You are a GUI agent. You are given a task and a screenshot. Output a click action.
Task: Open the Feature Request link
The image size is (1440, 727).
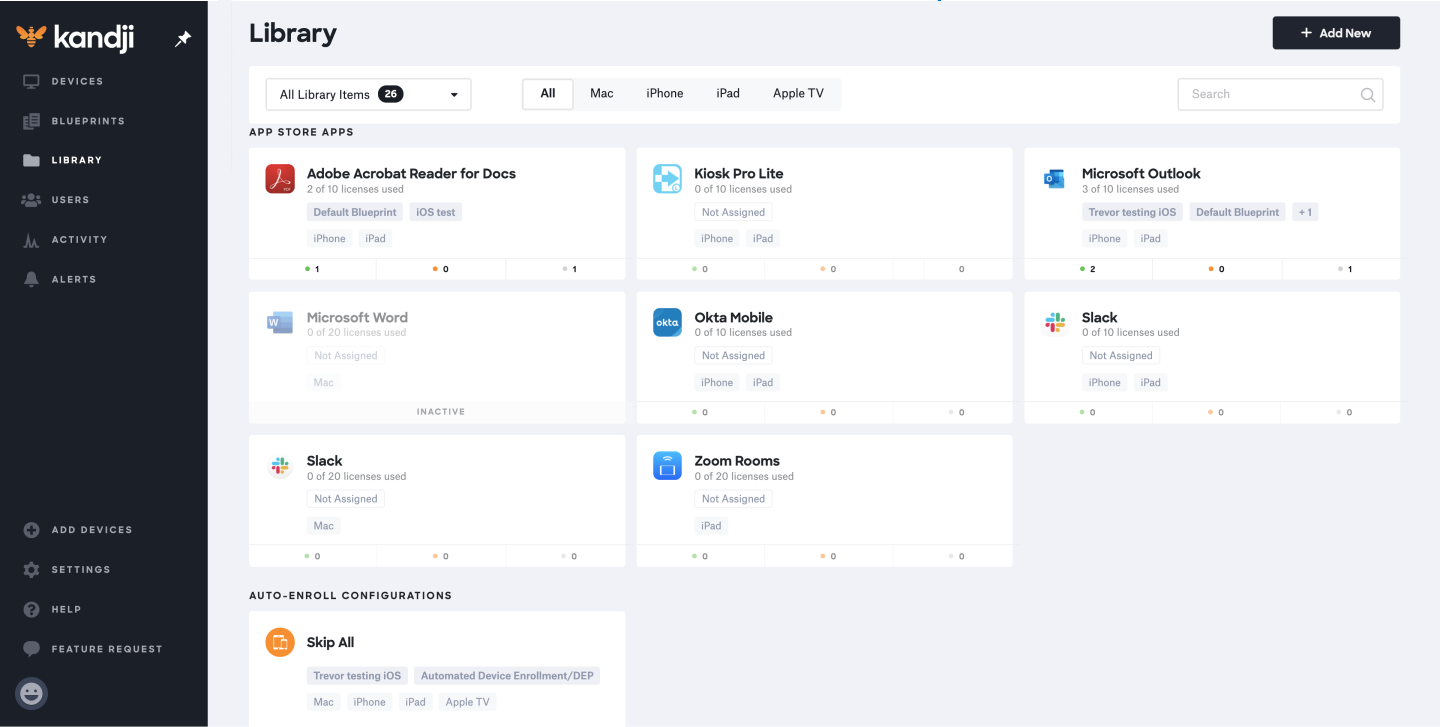click(x=106, y=649)
